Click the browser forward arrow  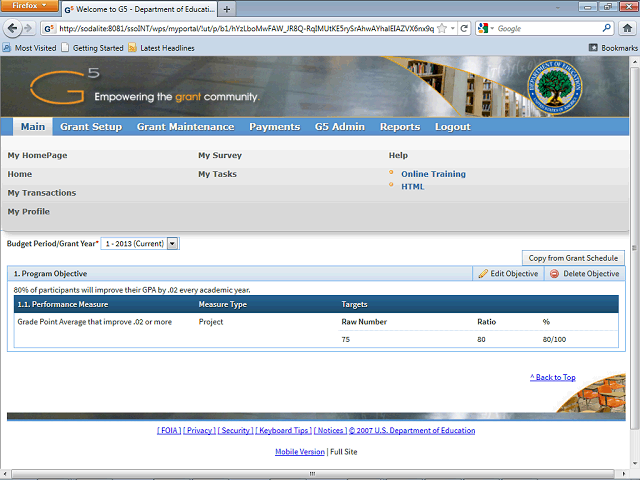tap(29, 28)
